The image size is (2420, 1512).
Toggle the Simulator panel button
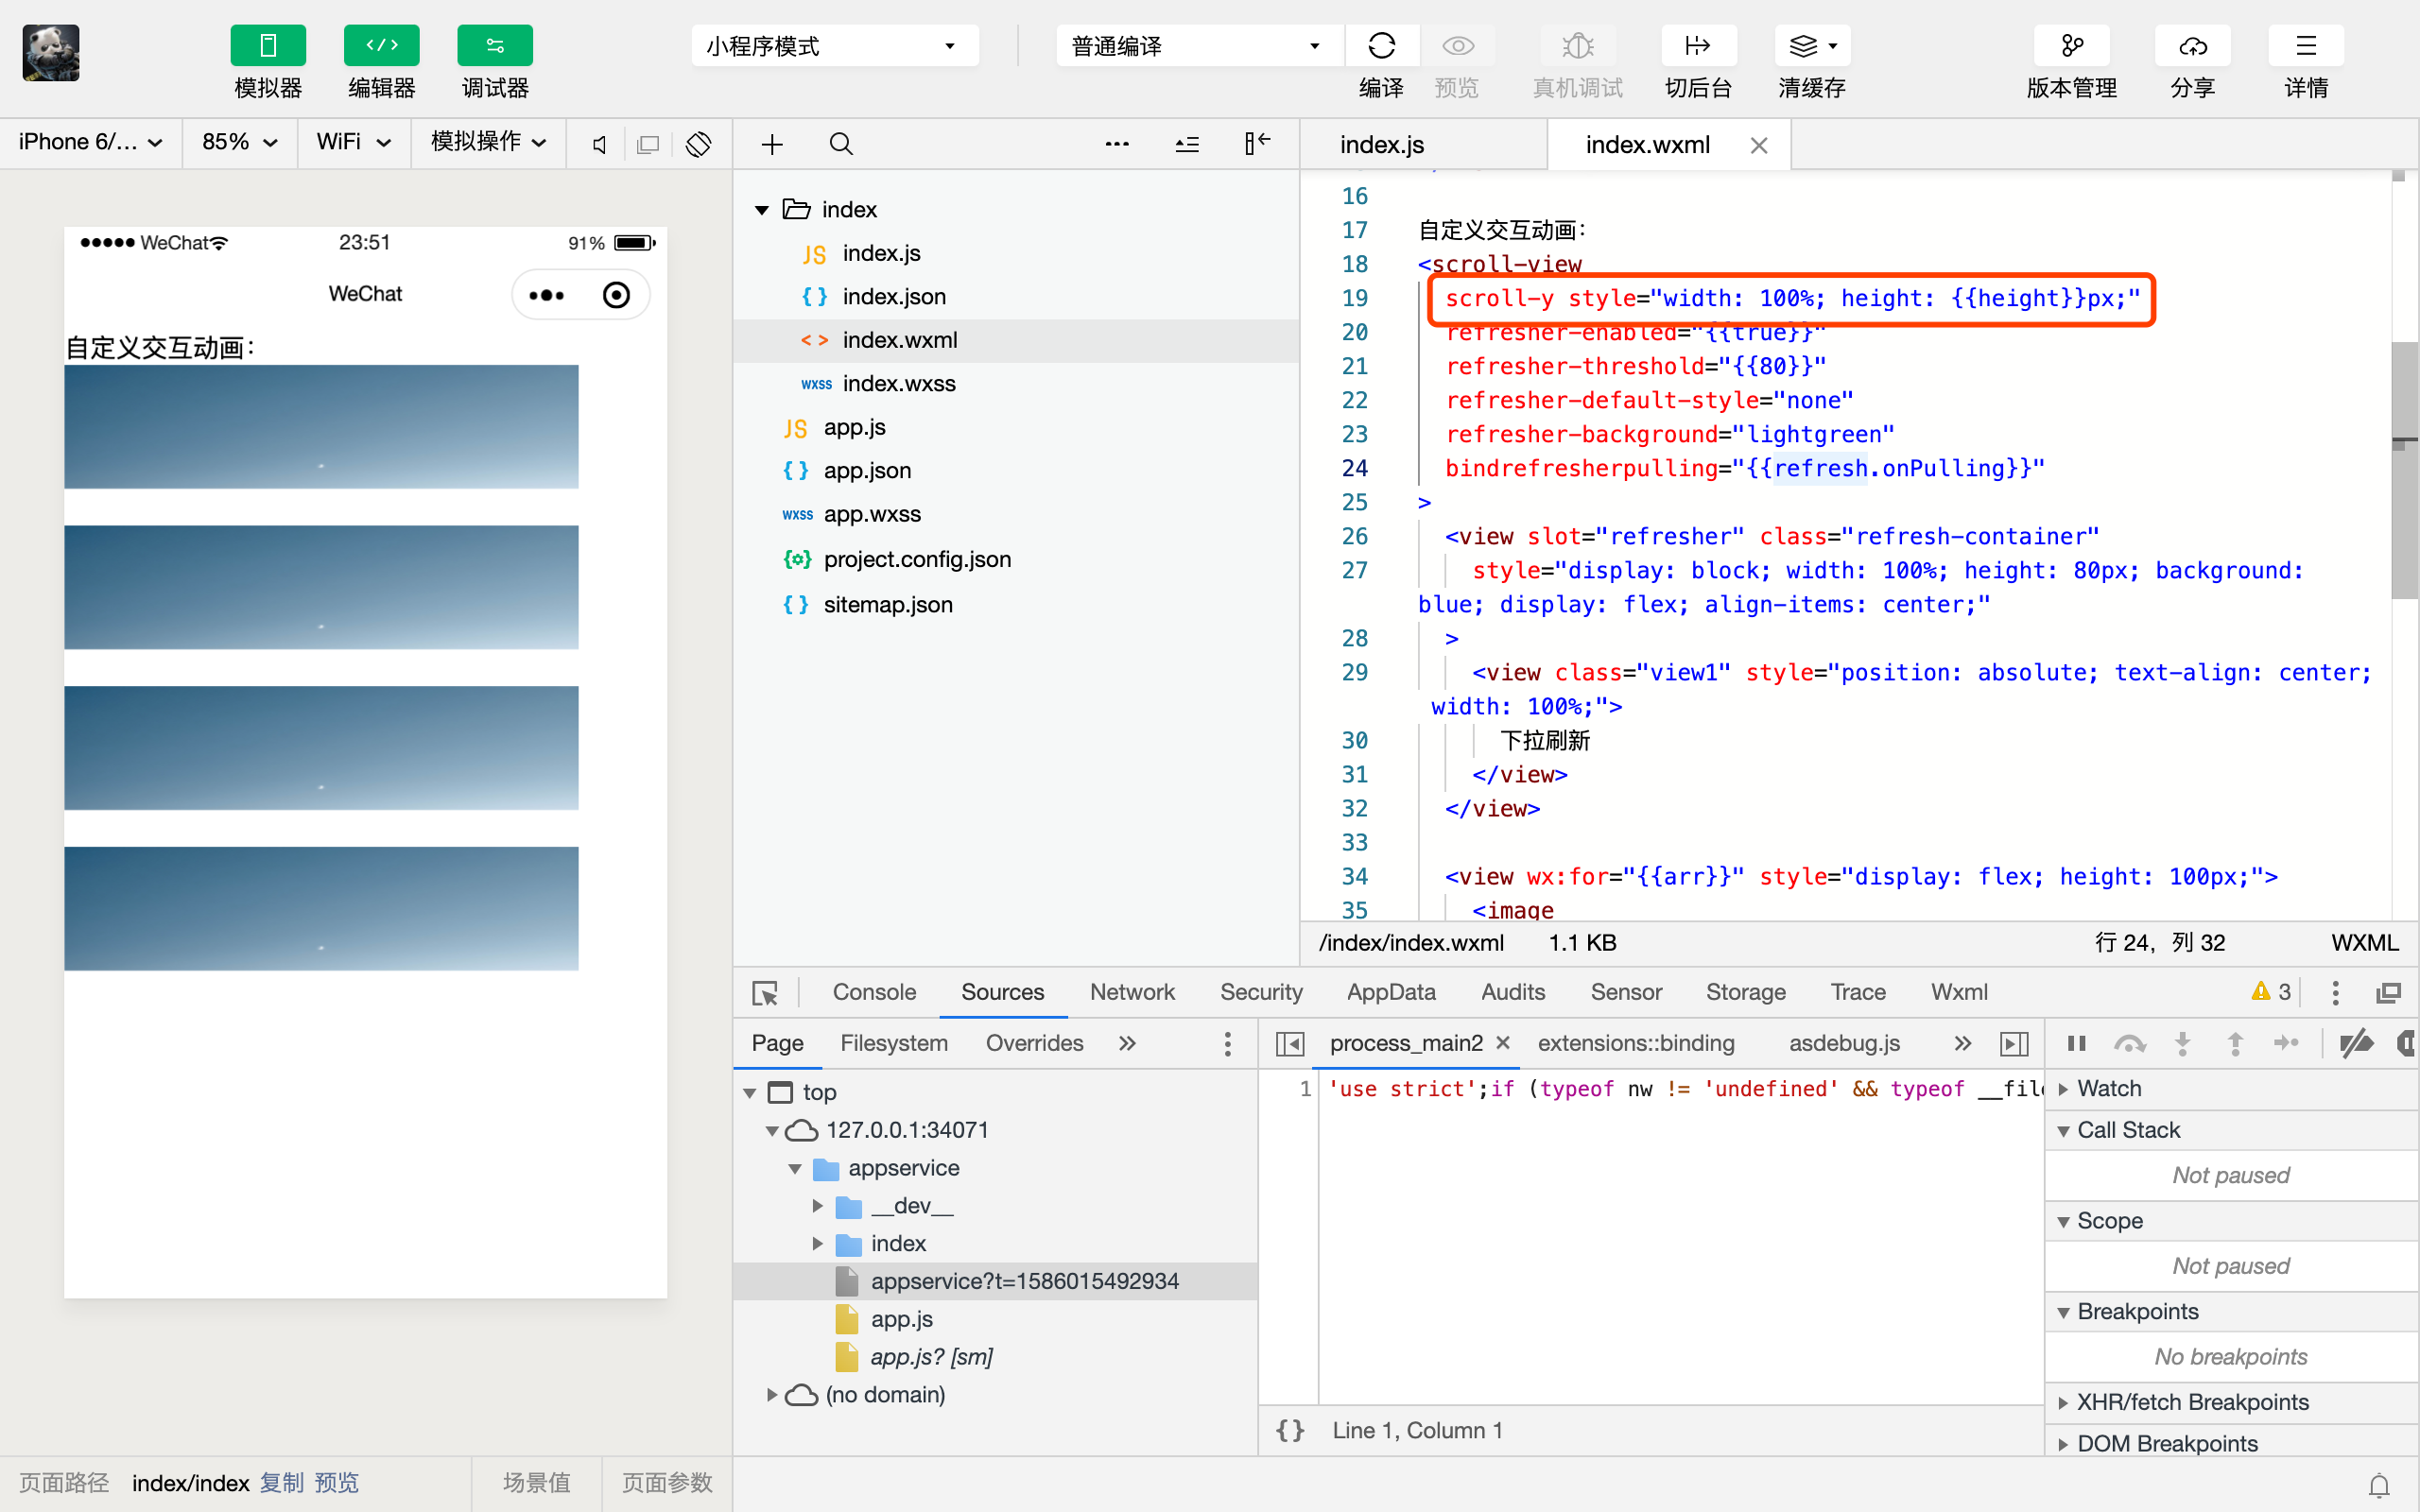coord(267,46)
